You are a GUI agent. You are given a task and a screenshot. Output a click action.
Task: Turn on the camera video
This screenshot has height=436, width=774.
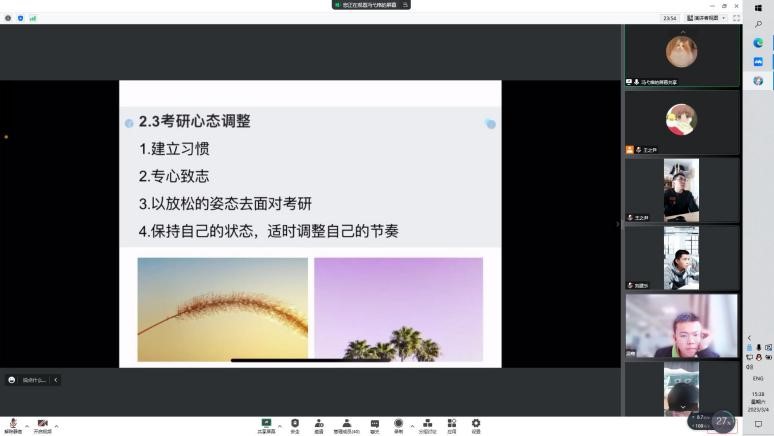point(42,424)
